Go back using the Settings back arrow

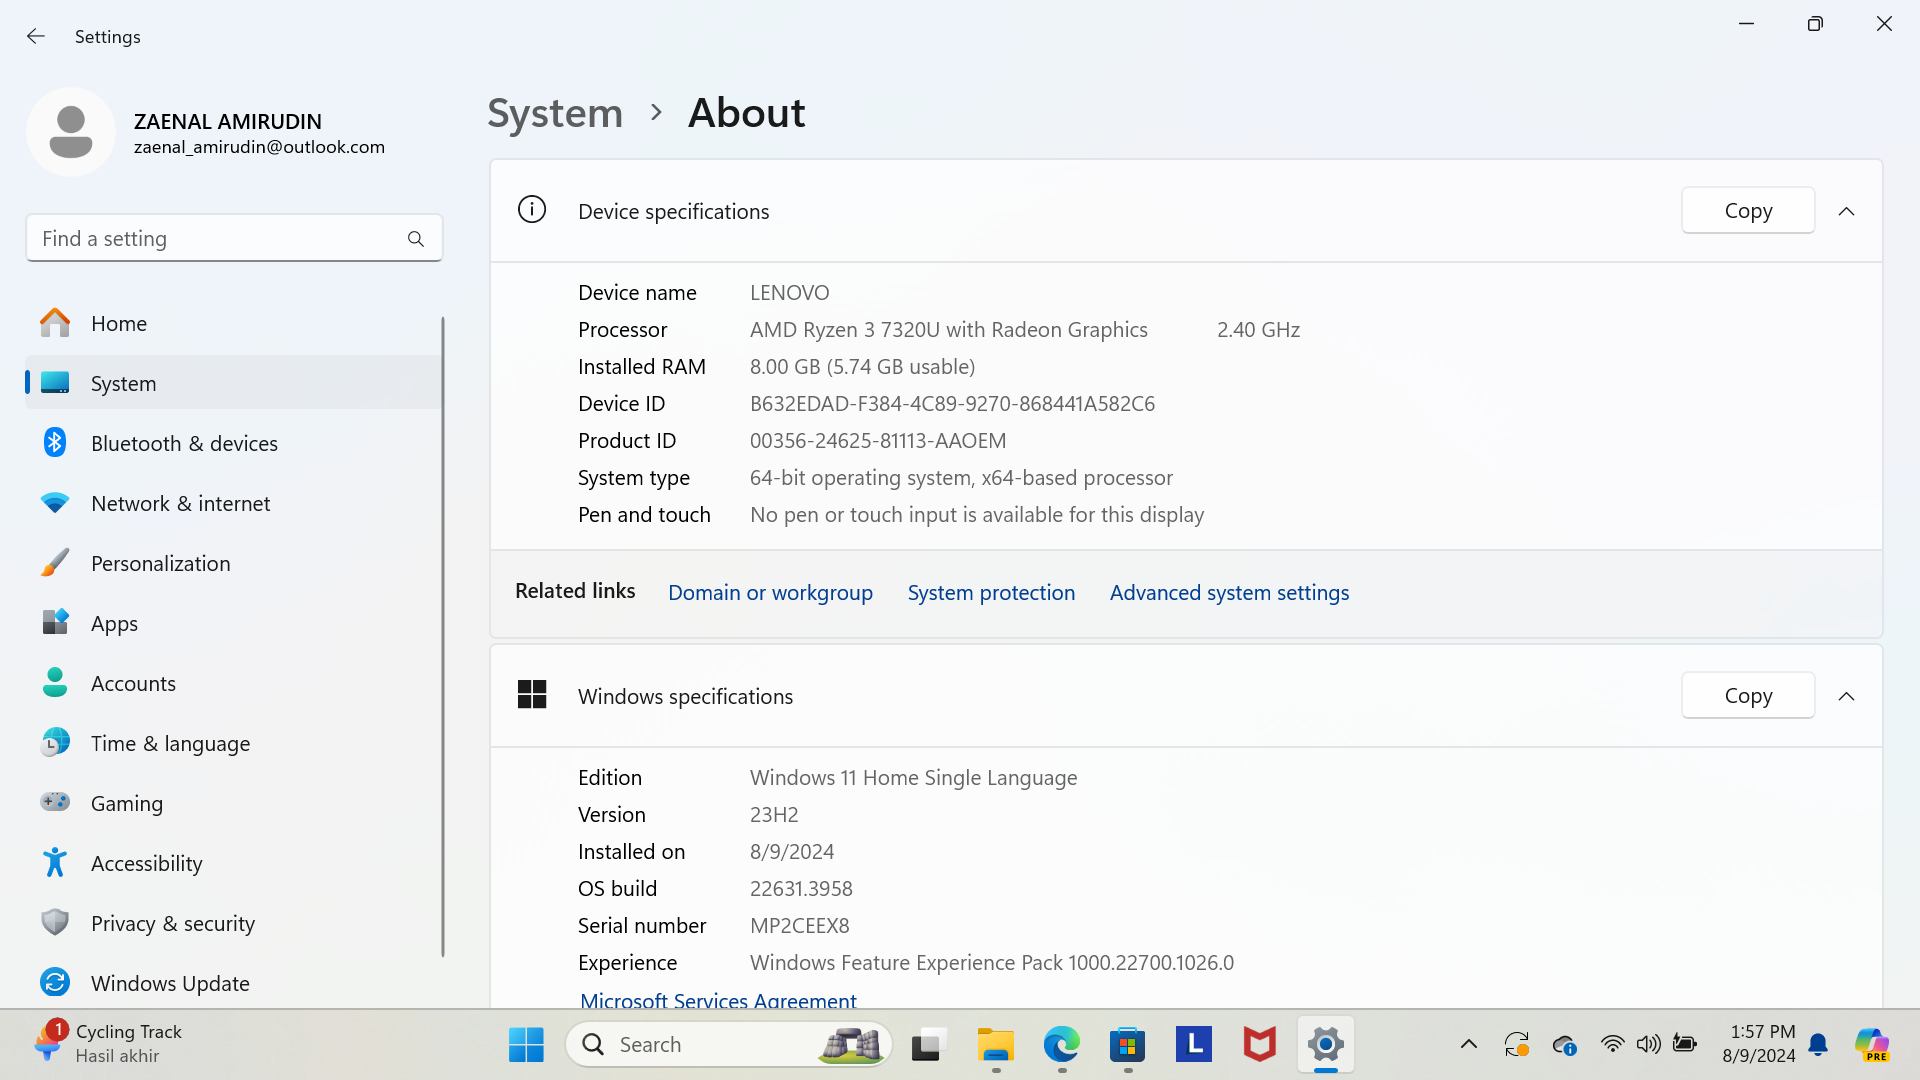[36, 36]
